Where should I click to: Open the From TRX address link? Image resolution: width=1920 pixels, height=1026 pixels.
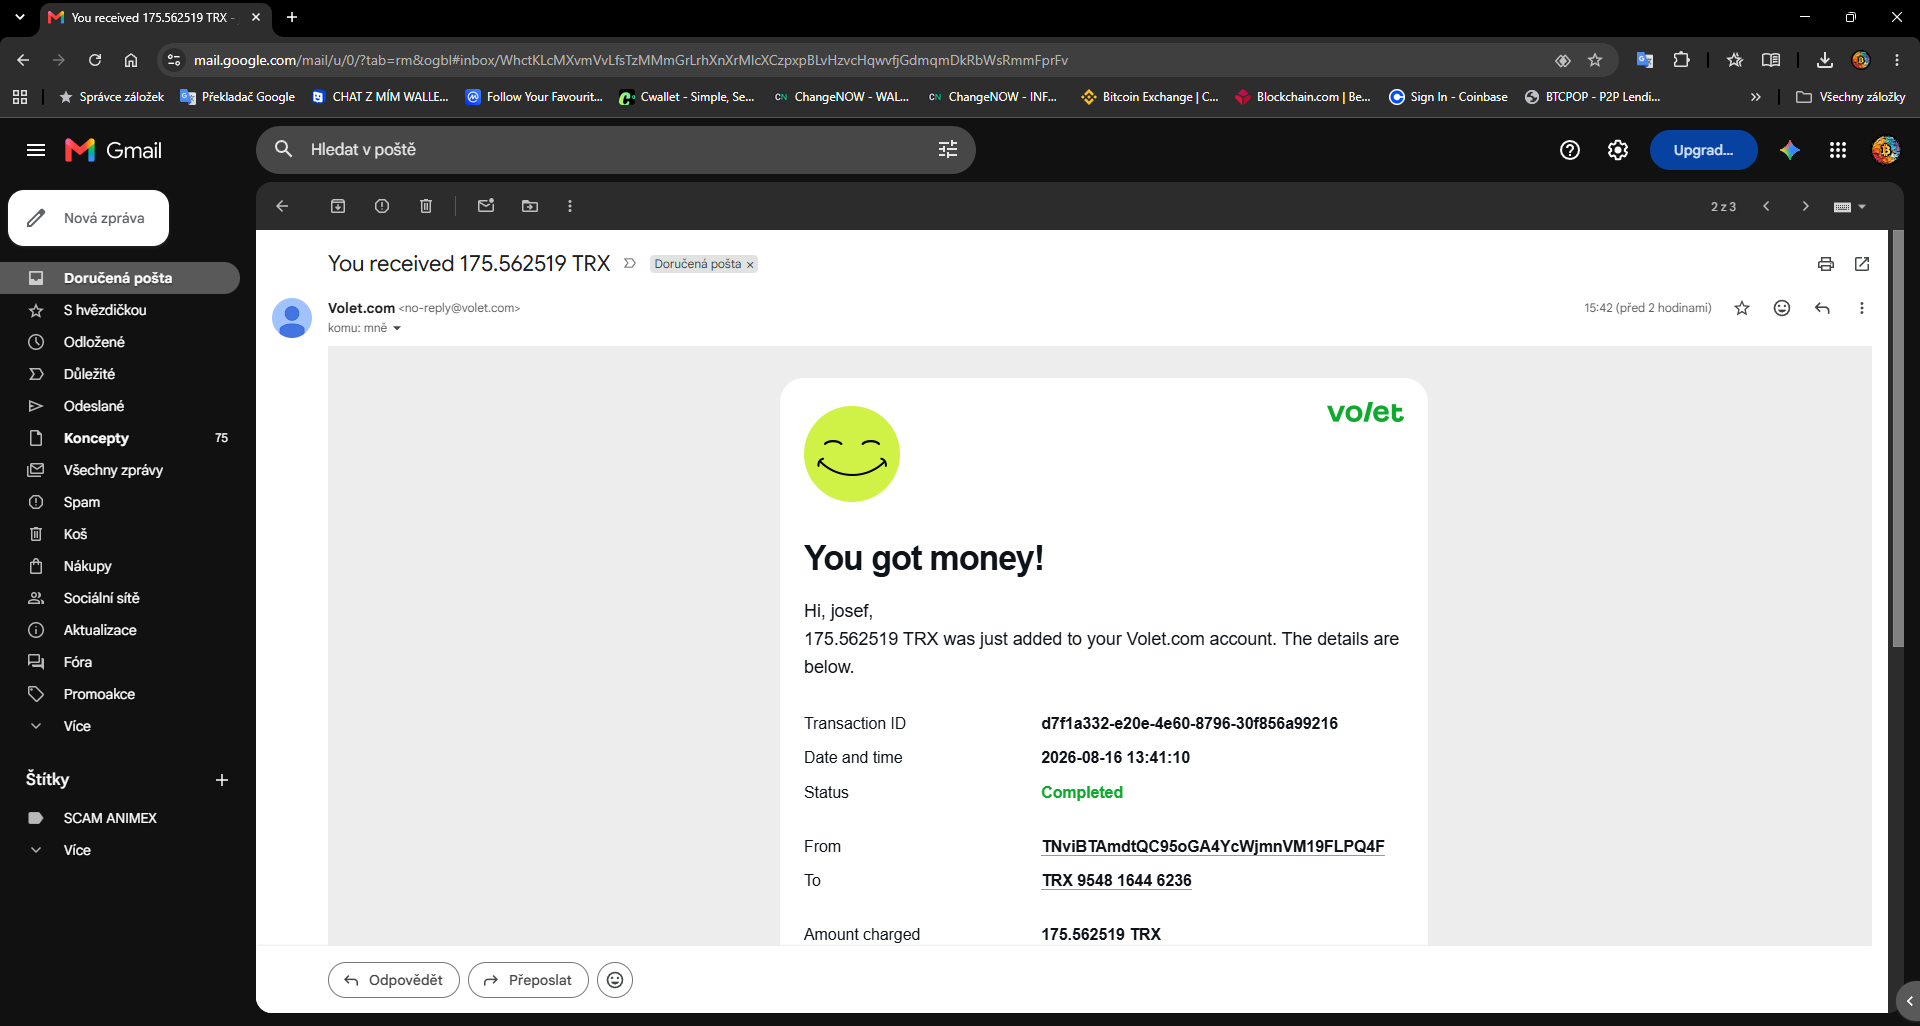pyautogui.click(x=1213, y=846)
